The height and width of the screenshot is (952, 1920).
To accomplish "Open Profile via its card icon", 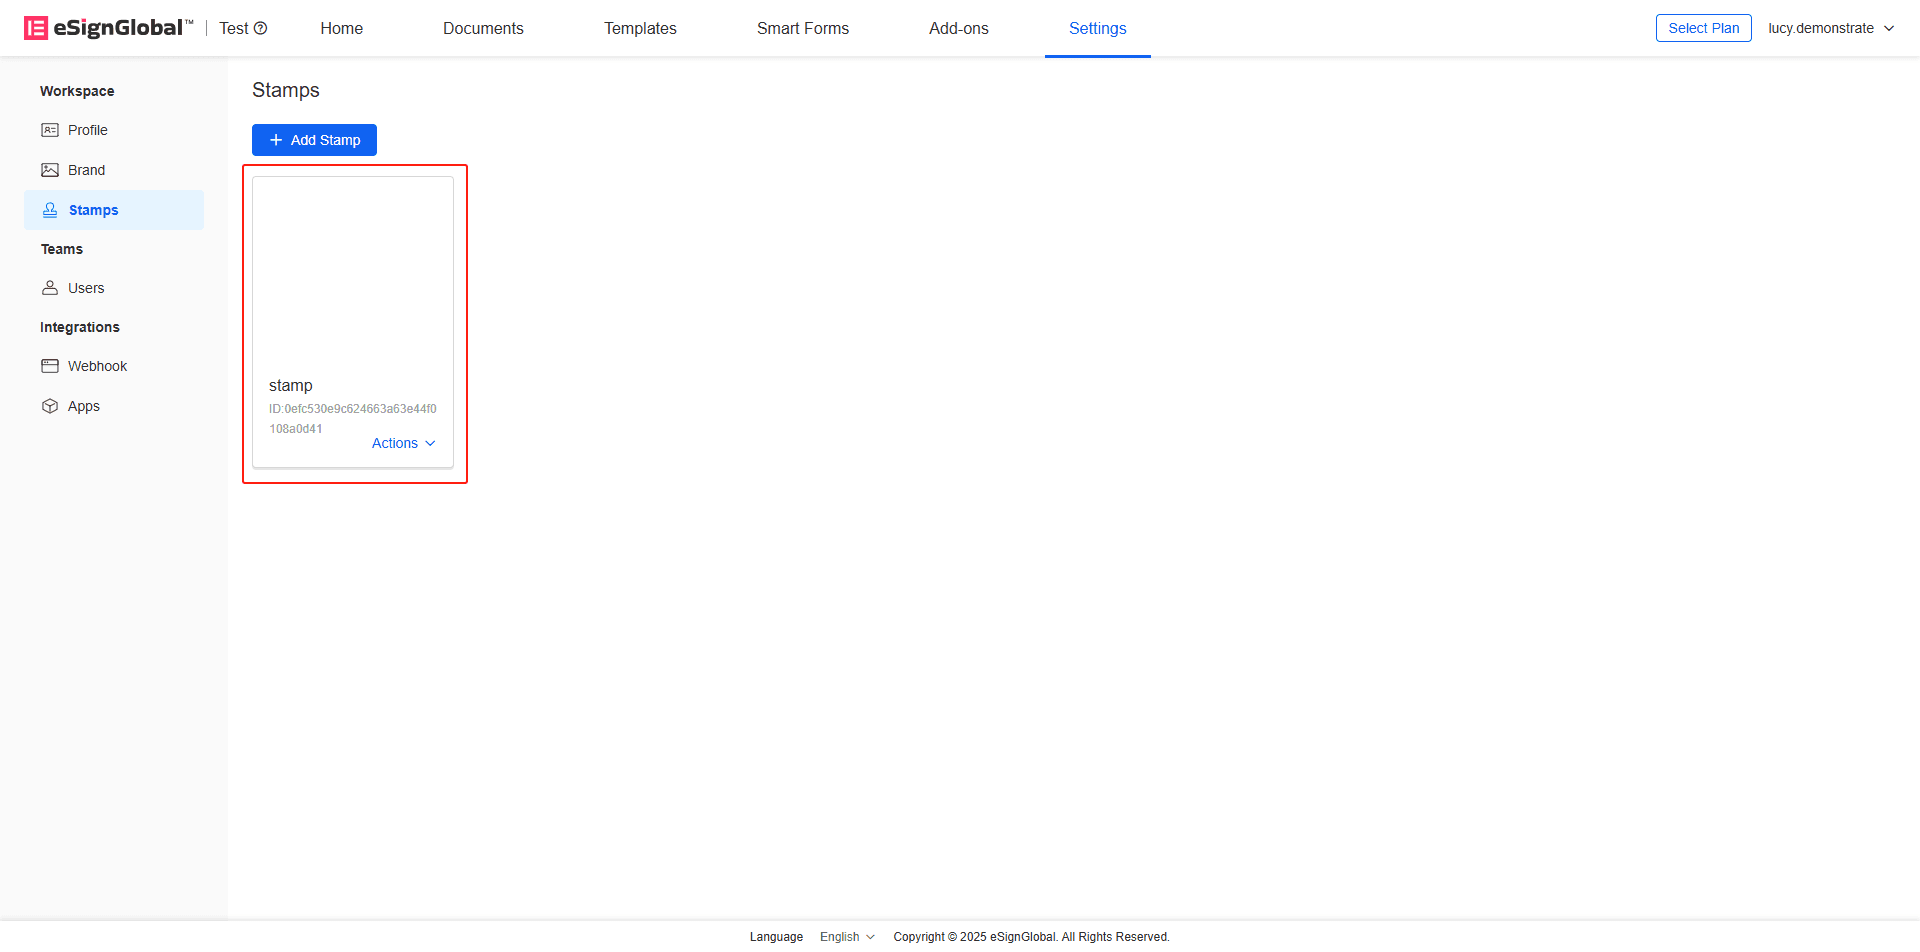I will click(x=50, y=130).
